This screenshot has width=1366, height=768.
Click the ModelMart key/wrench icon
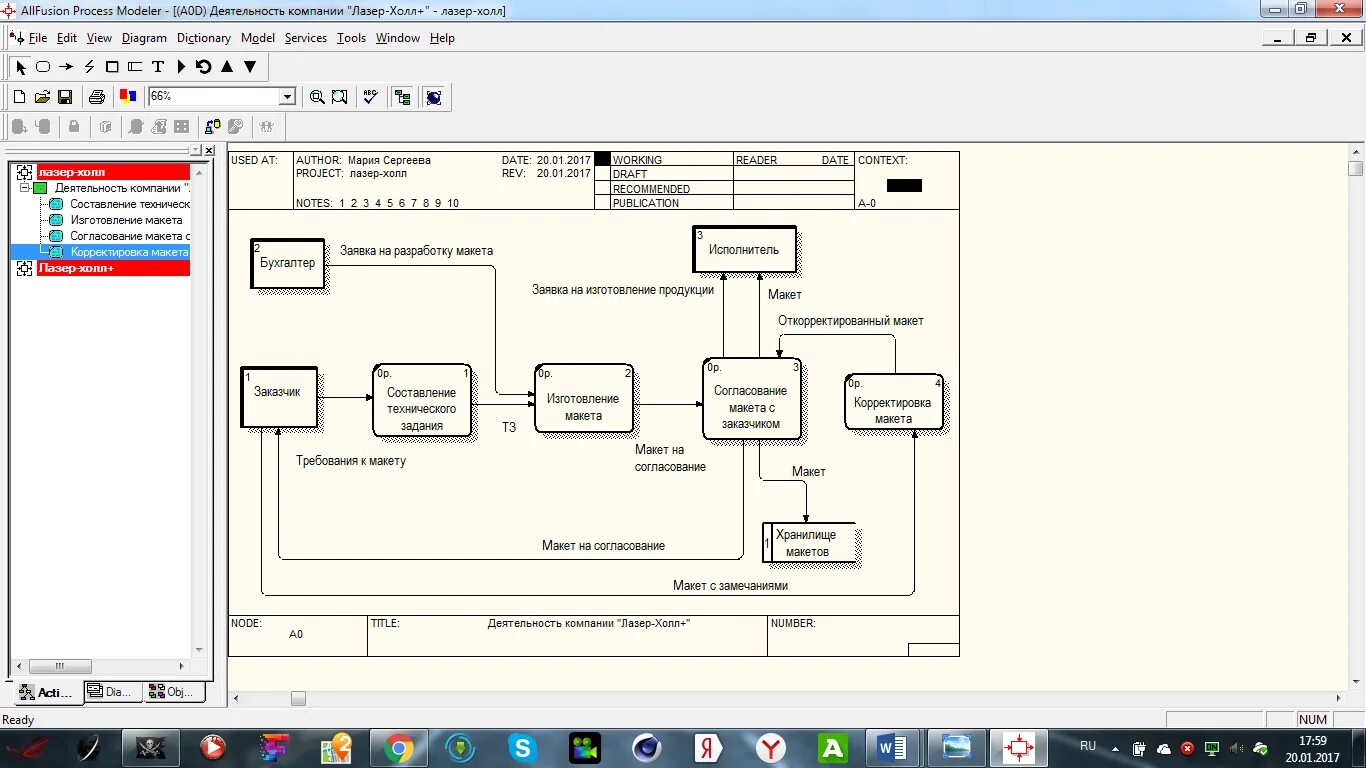pyautogui.click(x=236, y=127)
